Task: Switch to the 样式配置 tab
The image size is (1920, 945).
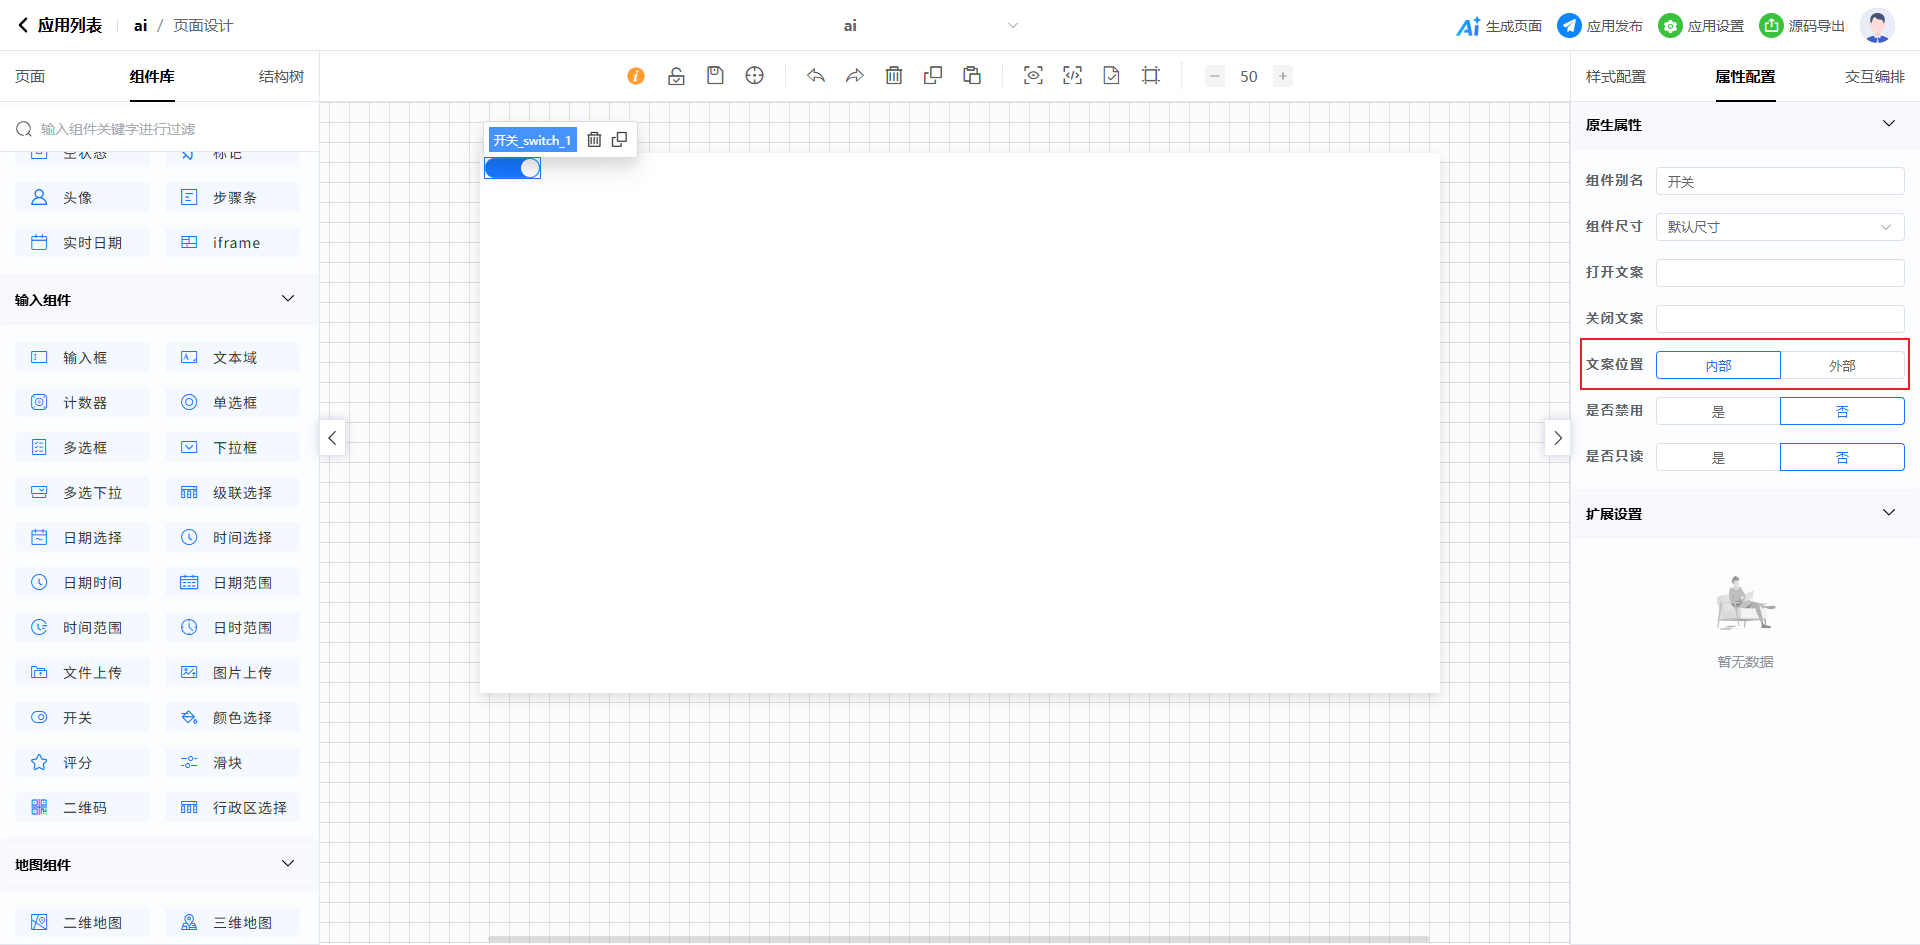Action: [x=1615, y=77]
